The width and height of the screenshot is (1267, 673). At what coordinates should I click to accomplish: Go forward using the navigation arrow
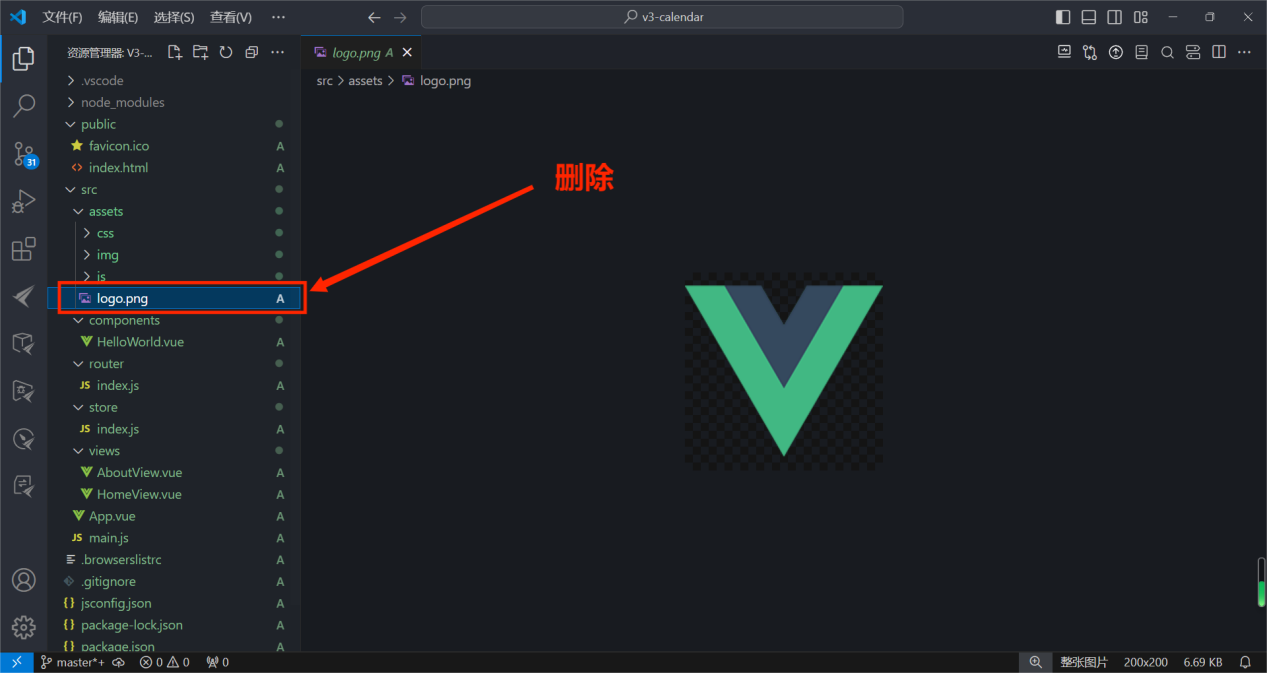(x=400, y=17)
